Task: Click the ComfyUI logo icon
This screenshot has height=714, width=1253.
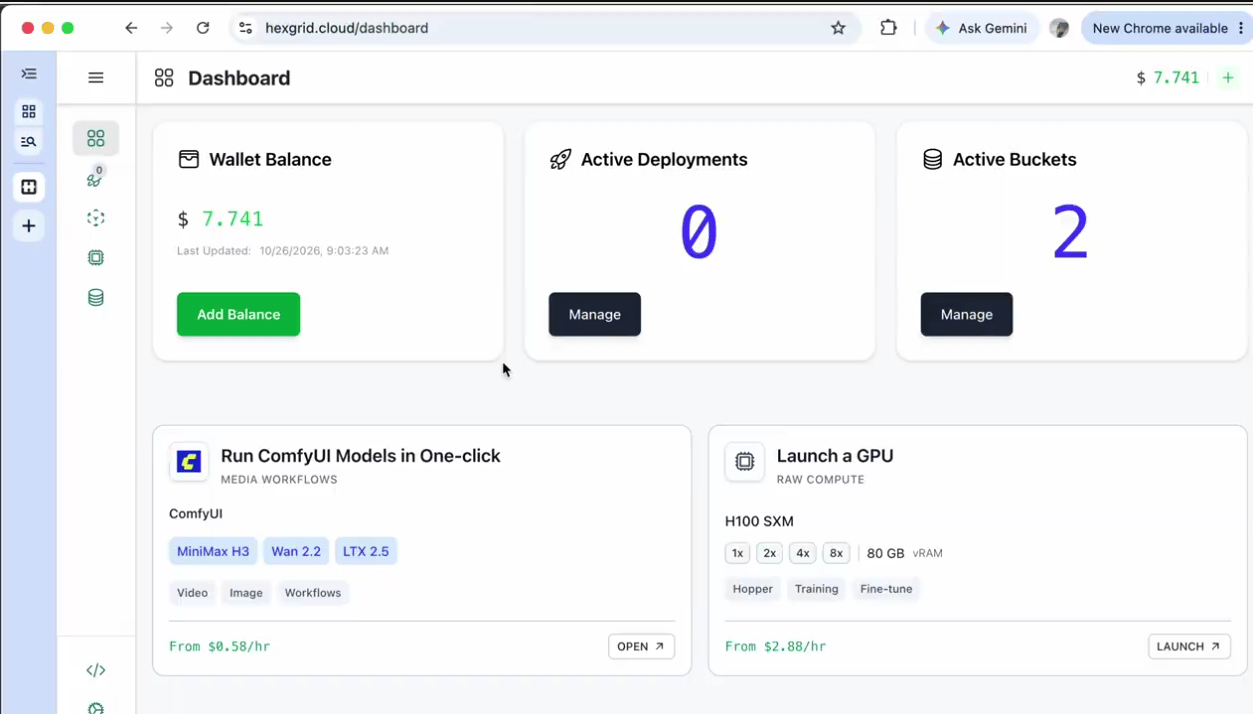Action: tap(189, 461)
